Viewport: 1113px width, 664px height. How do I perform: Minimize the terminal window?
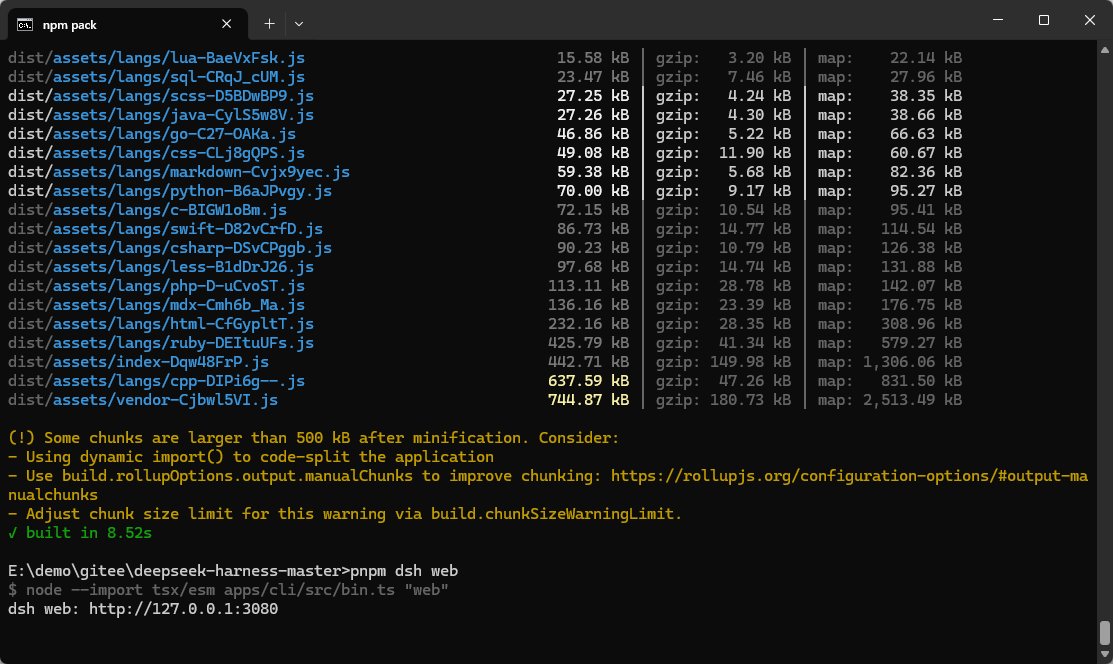[998, 20]
